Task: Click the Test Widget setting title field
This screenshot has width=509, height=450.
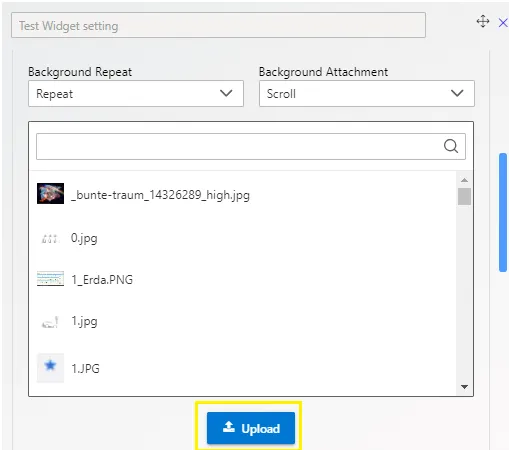Action: click(218, 25)
